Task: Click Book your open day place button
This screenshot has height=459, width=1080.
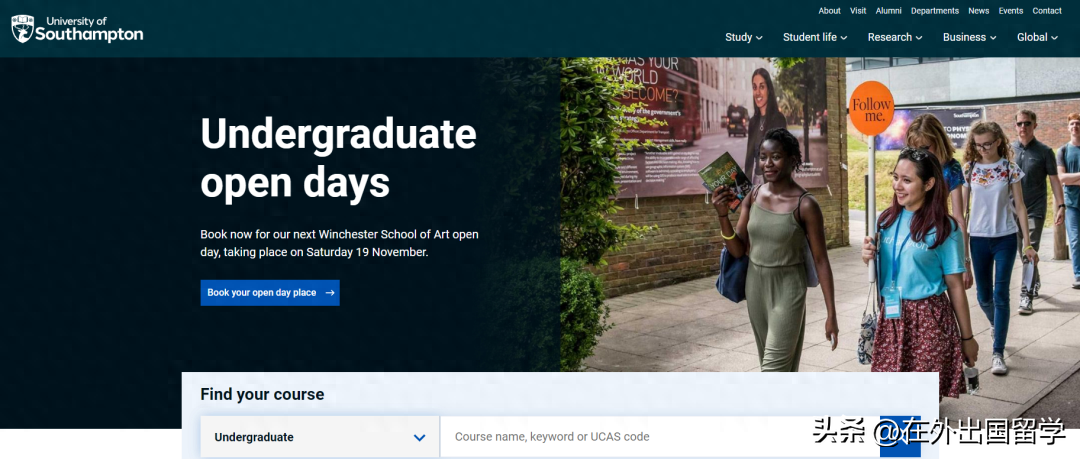Action: pyautogui.click(x=269, y=293)
